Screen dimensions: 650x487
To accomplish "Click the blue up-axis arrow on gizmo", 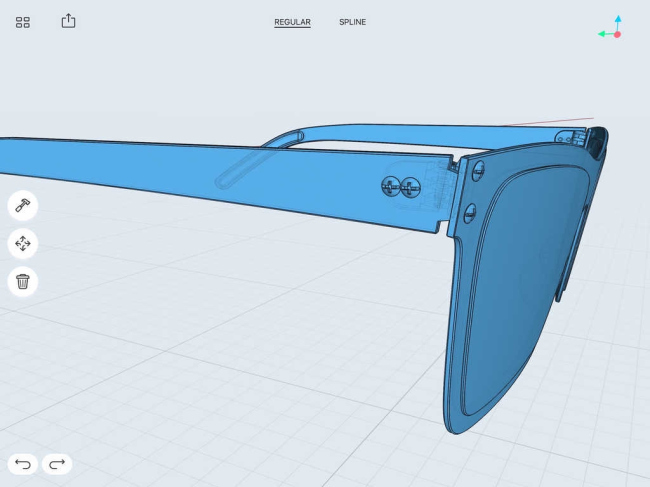I will tap(618, 19).
